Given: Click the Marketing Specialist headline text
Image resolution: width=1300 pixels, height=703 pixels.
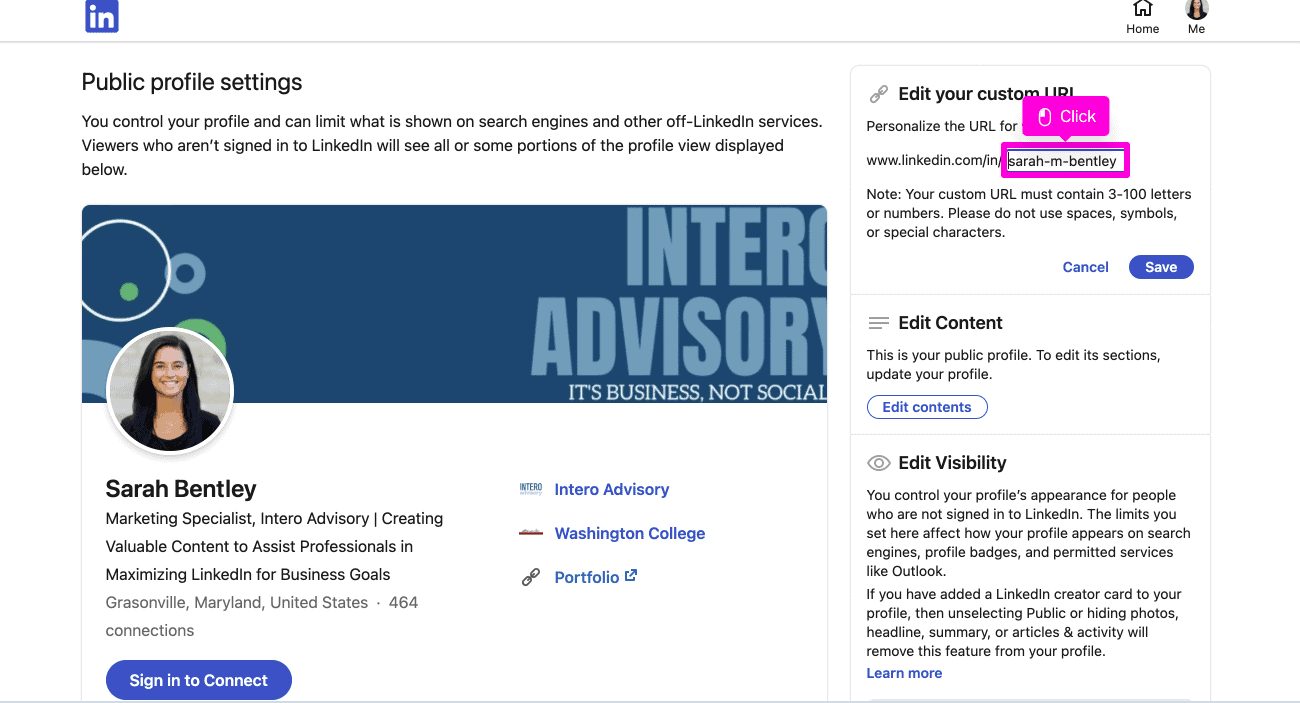Looking at the screenshot, I should [x=275, y=546].
